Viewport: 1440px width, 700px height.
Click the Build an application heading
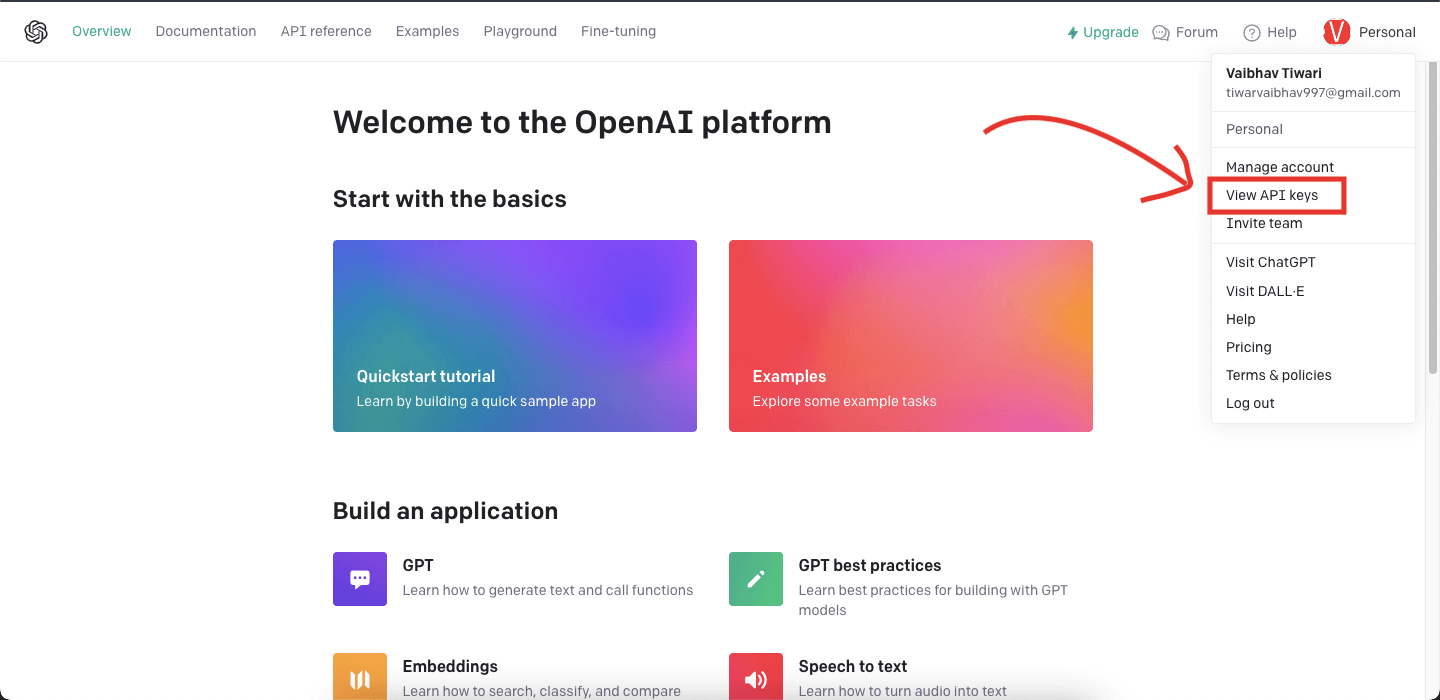coord(446,511)
